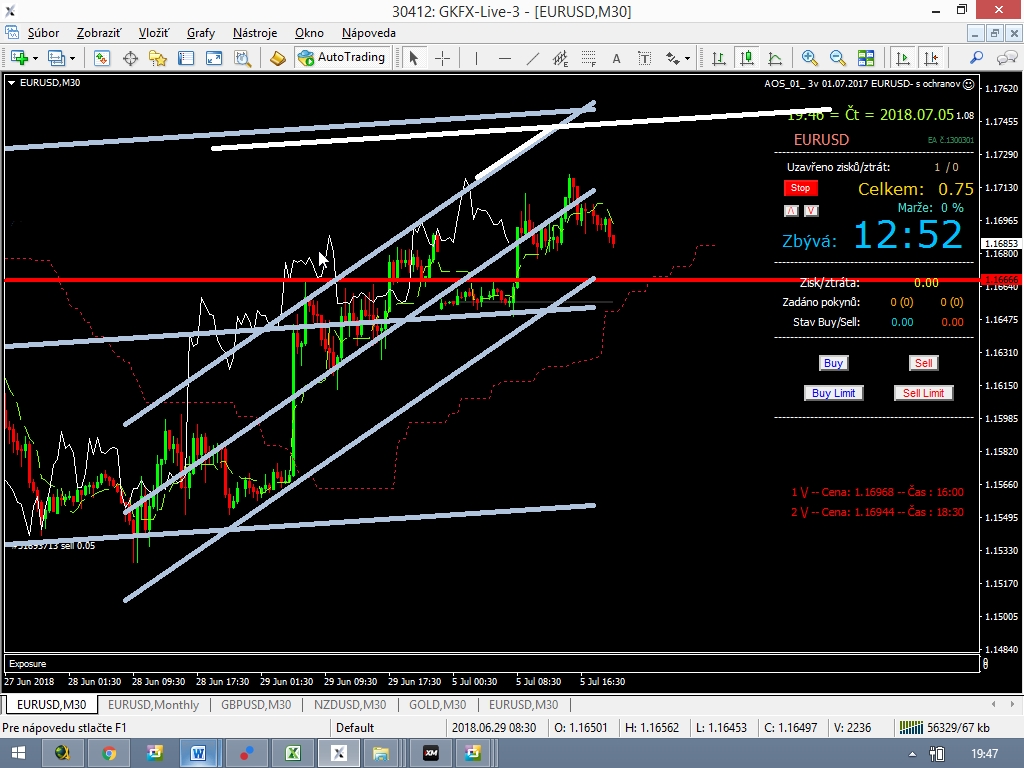Place a Buy Limit order
Viewport: 1024px width, 768px height.
(833, 393)
